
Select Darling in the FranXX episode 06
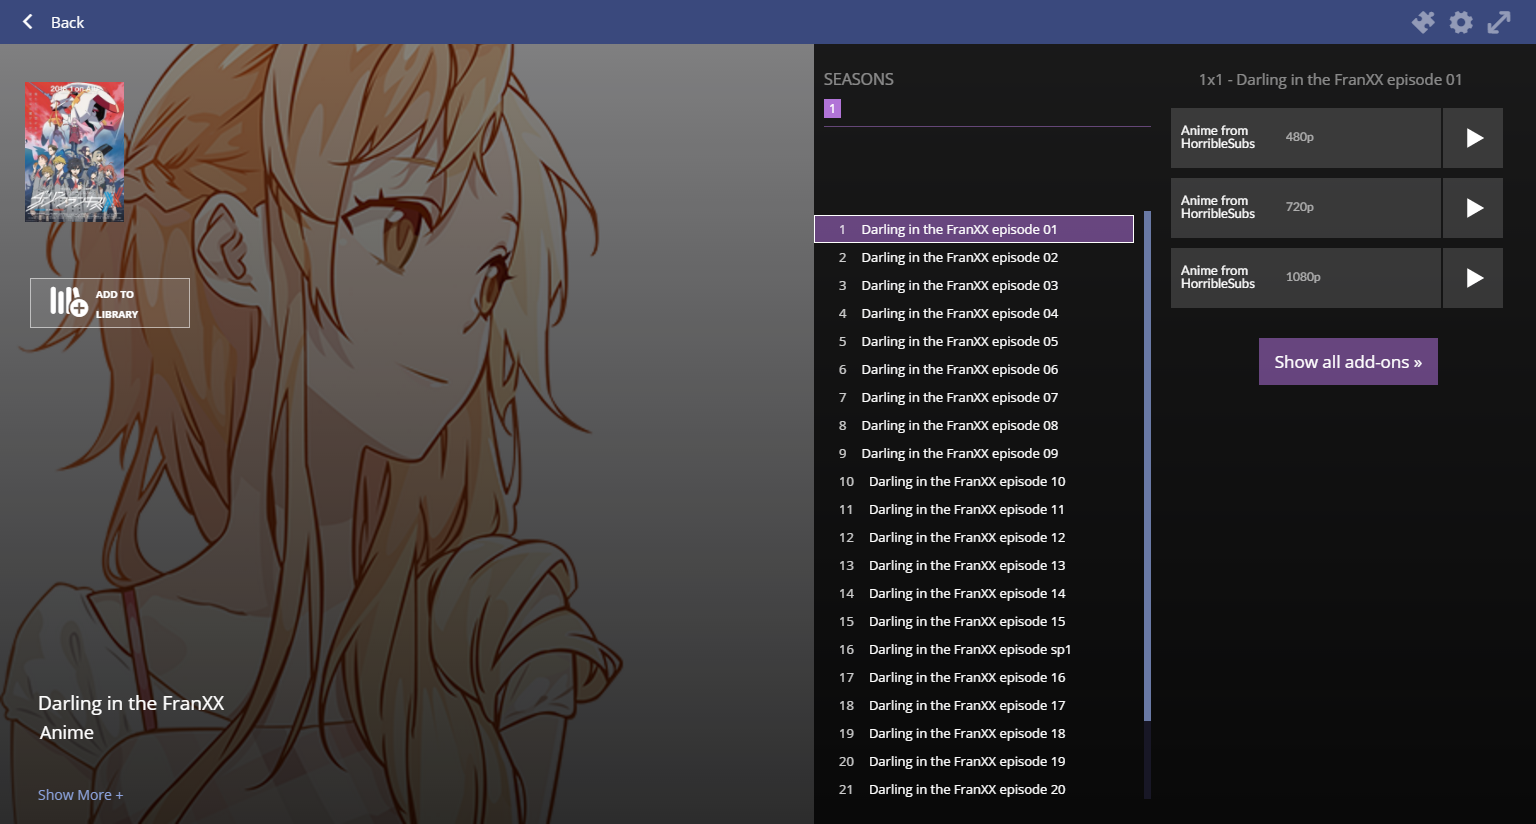(x=974, y=369)
